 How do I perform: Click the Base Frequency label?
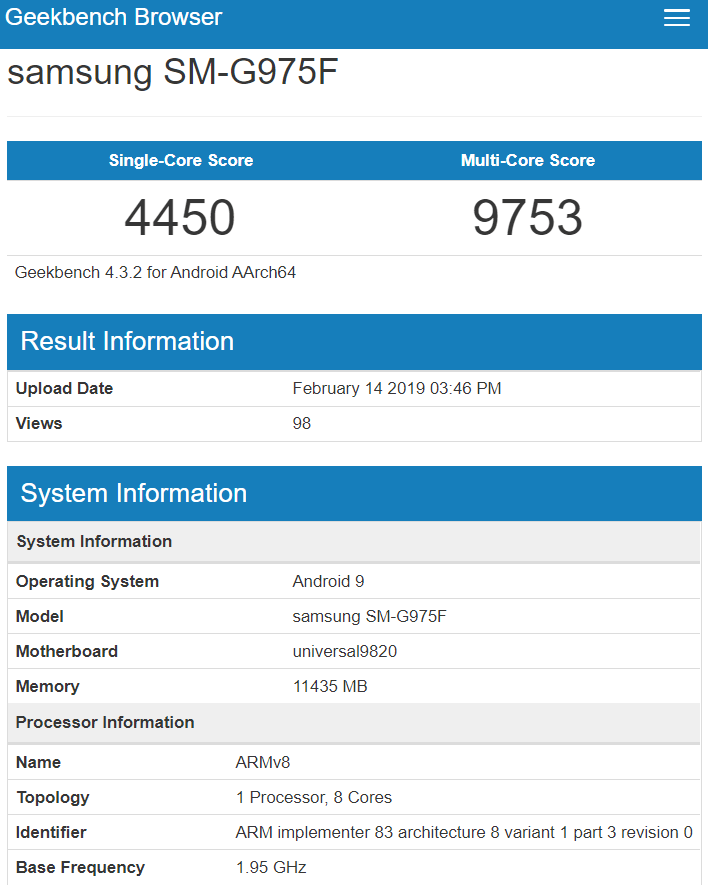[x=81, y=868]
